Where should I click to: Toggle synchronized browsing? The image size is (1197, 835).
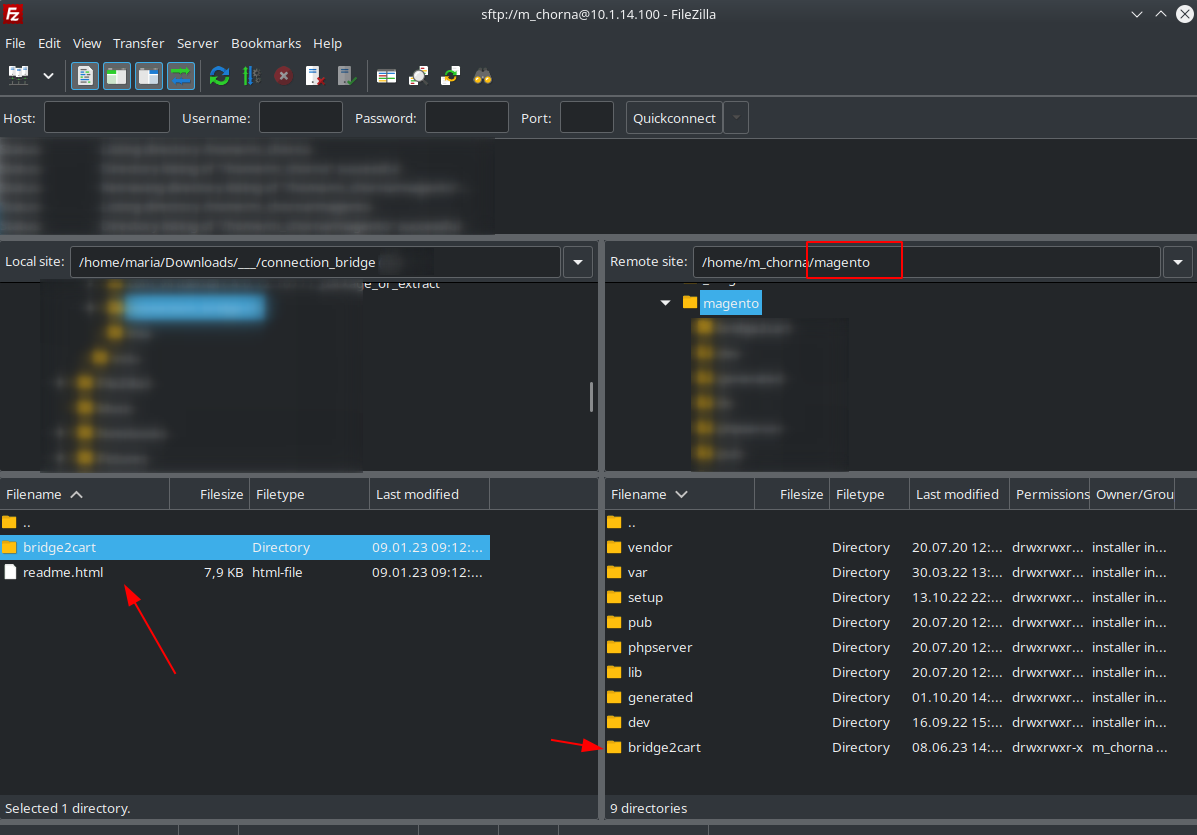pos(450,76)
